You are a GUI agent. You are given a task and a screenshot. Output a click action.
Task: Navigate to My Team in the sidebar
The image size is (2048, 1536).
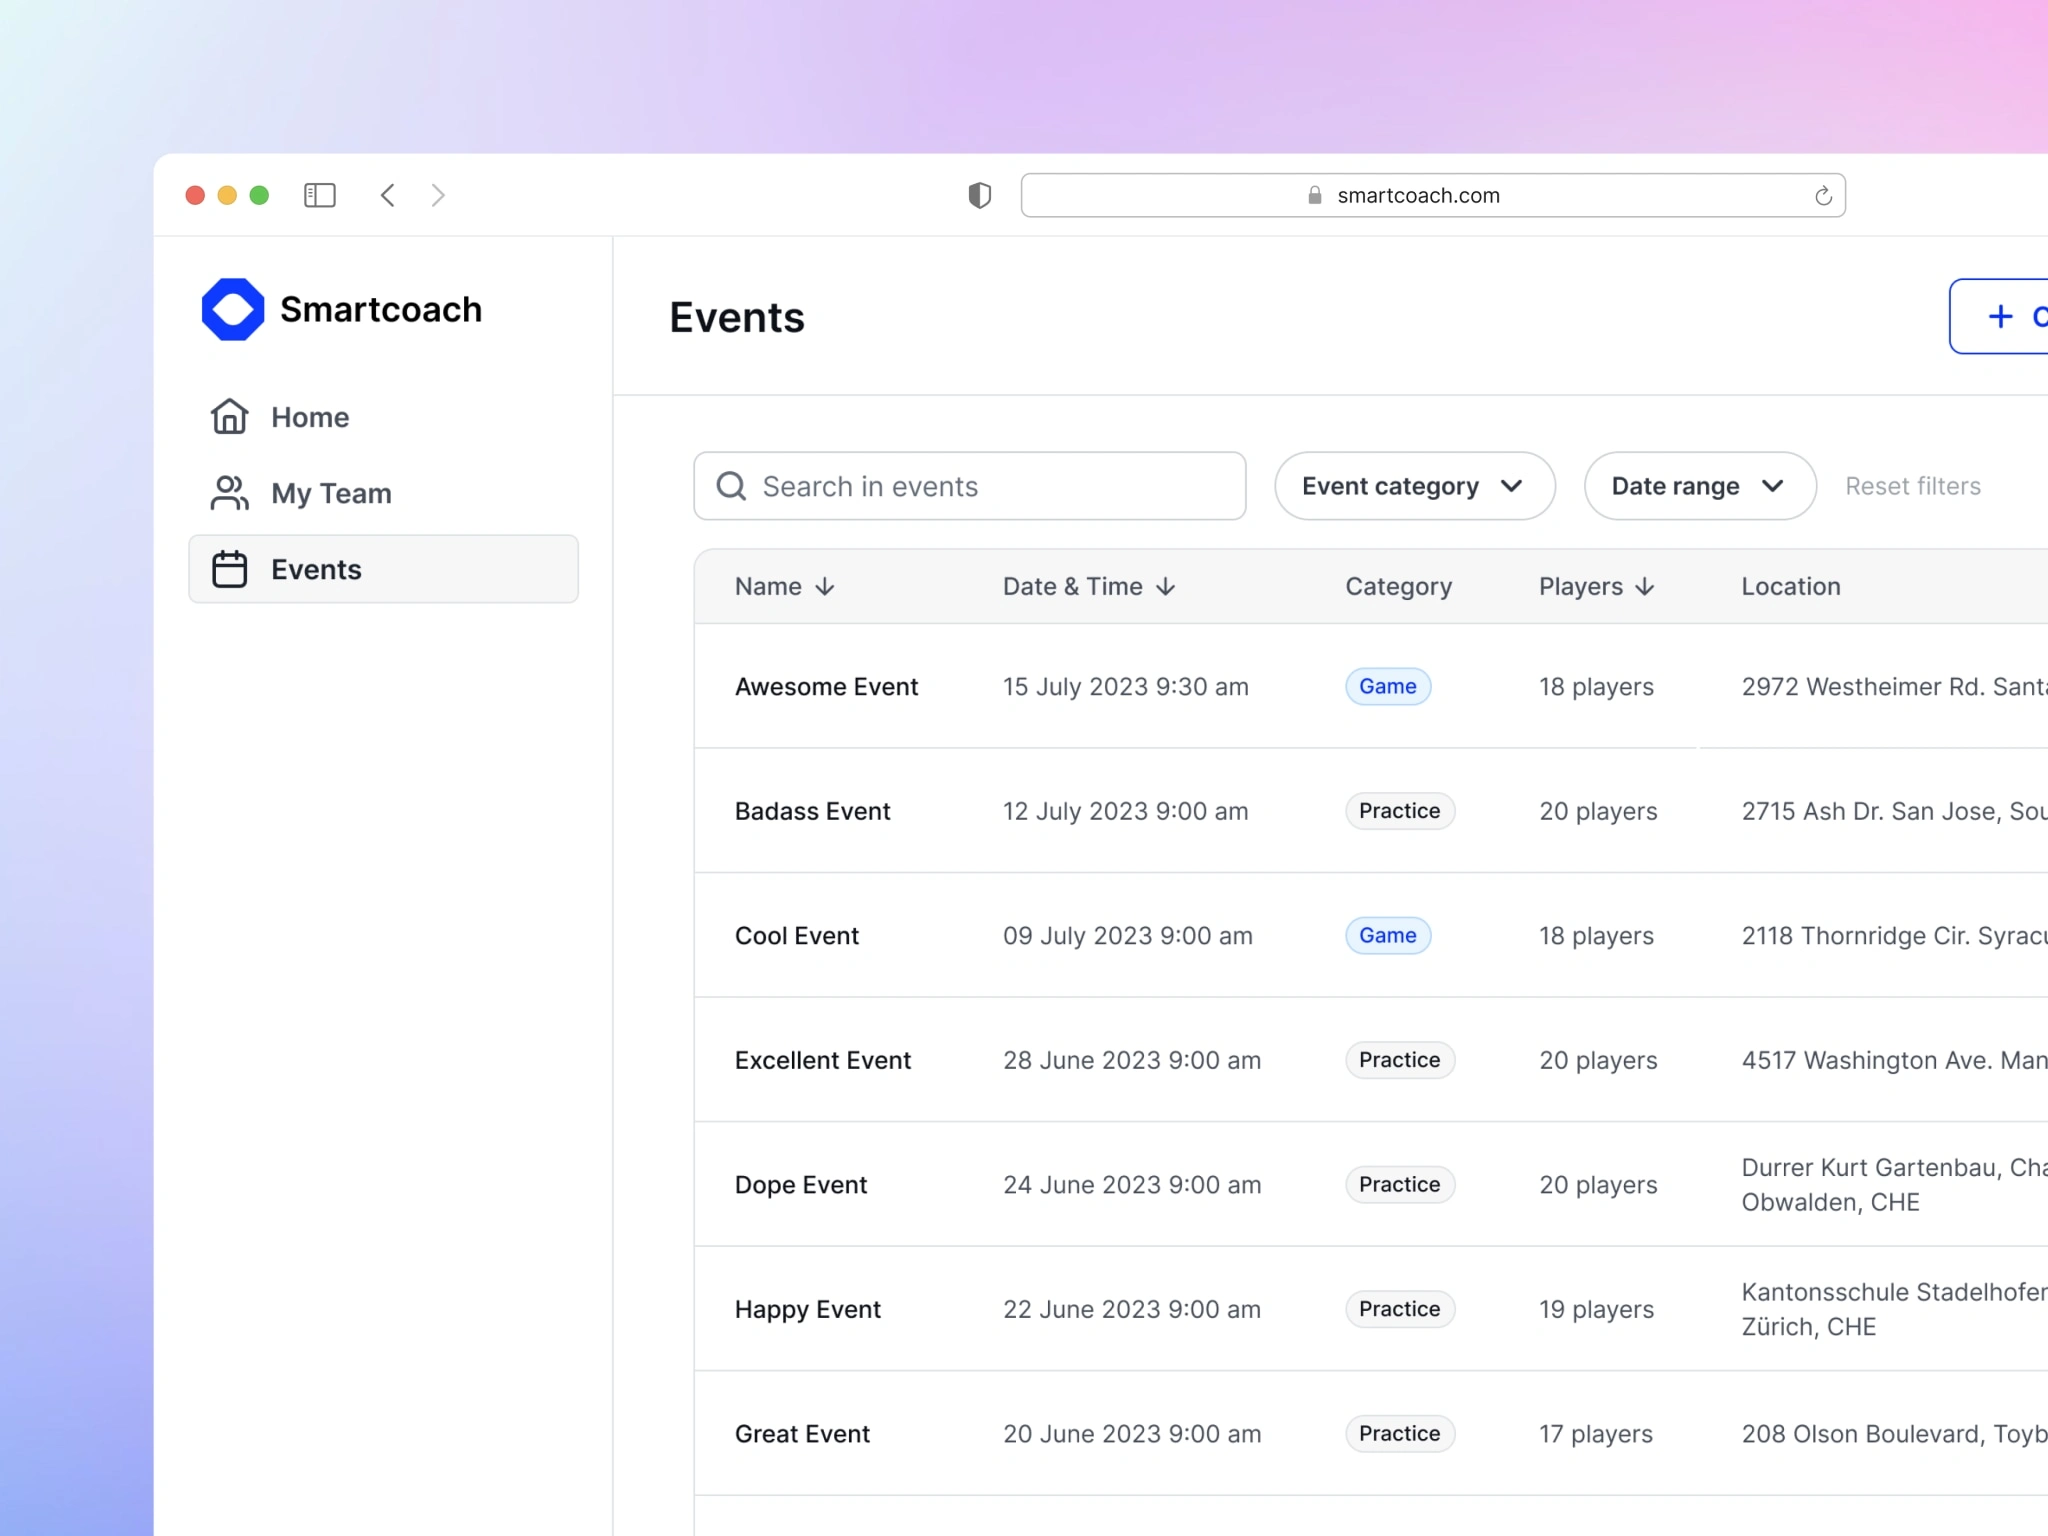tap(331, 493)
